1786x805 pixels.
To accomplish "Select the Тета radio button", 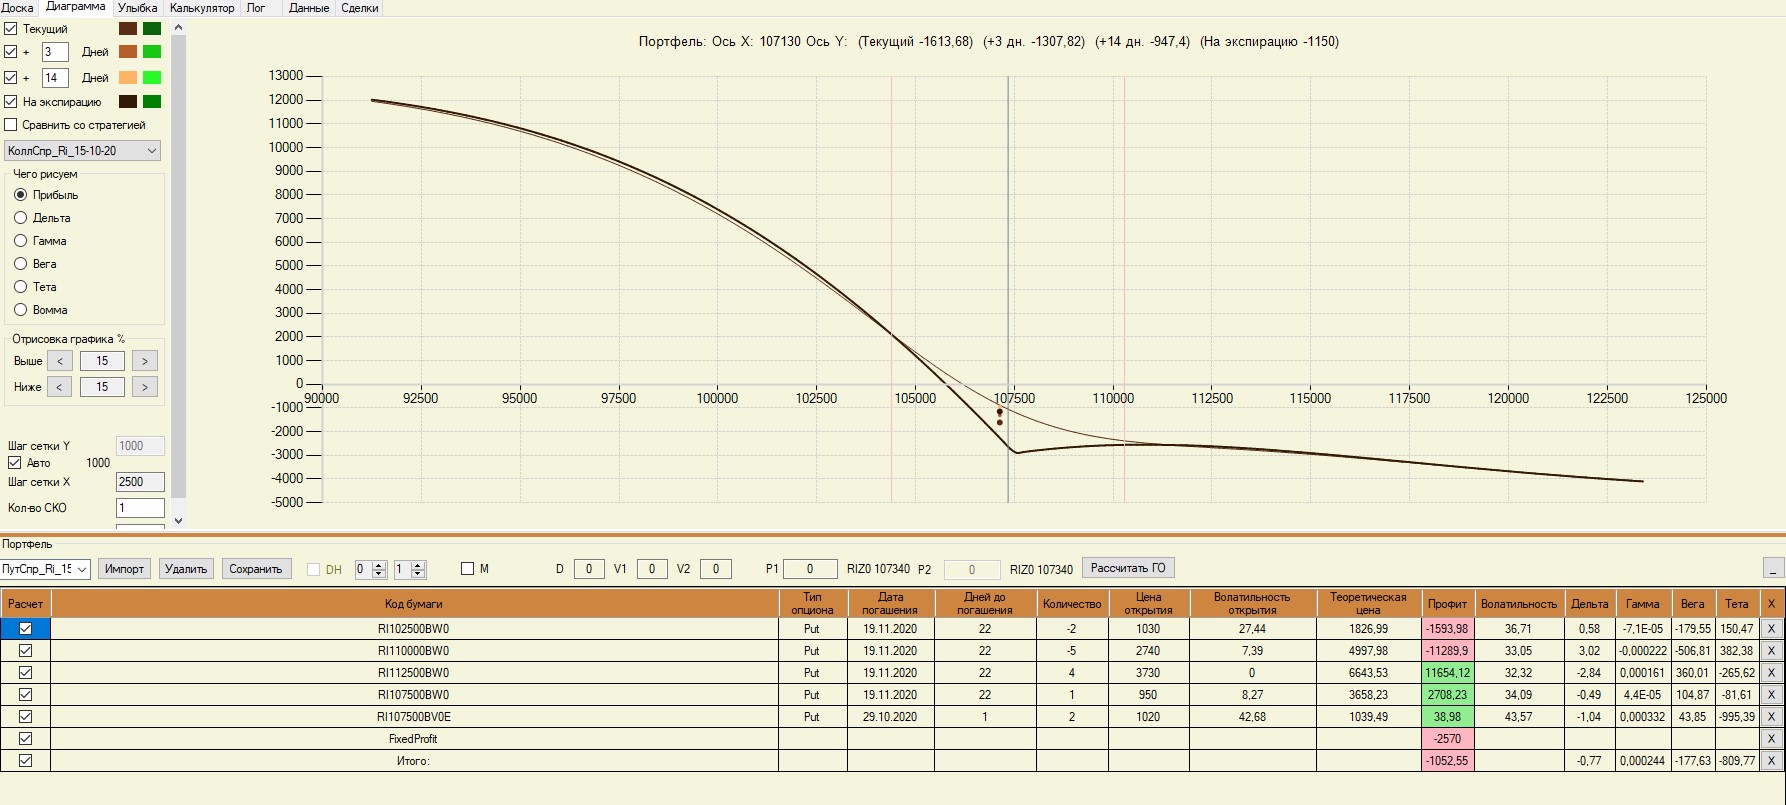I will (20, 287).
